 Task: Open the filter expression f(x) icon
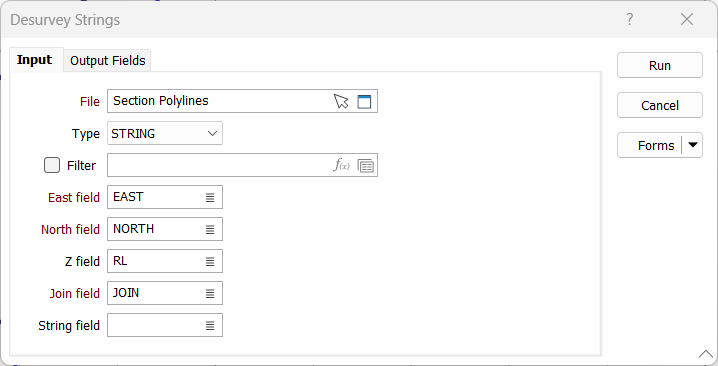(x=341, y=165)
